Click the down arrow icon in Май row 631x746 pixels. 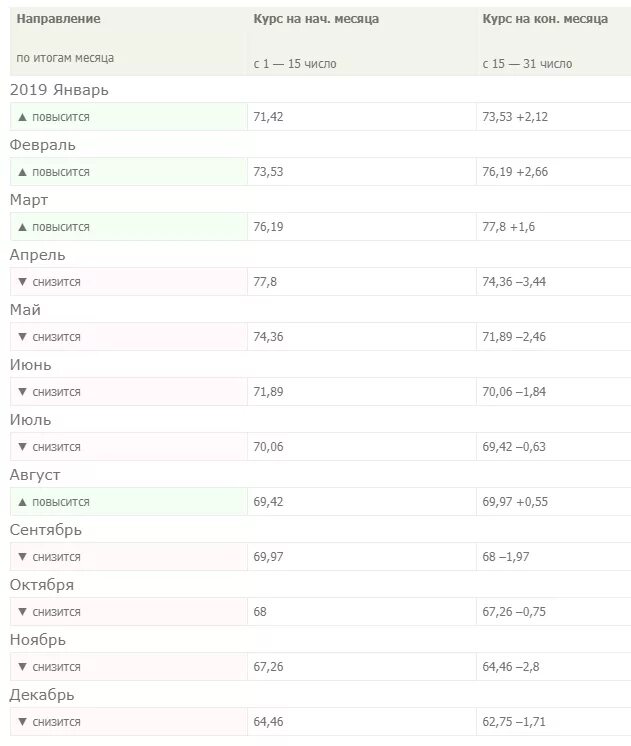point(22,337)
